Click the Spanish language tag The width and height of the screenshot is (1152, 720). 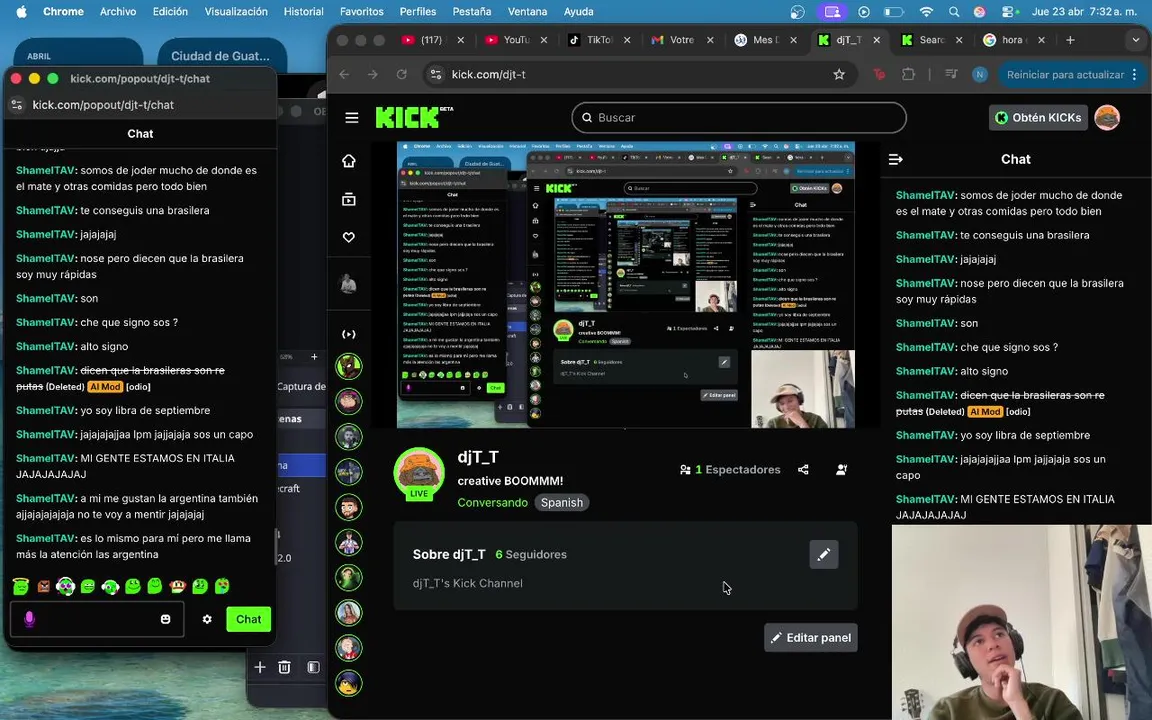562,503
